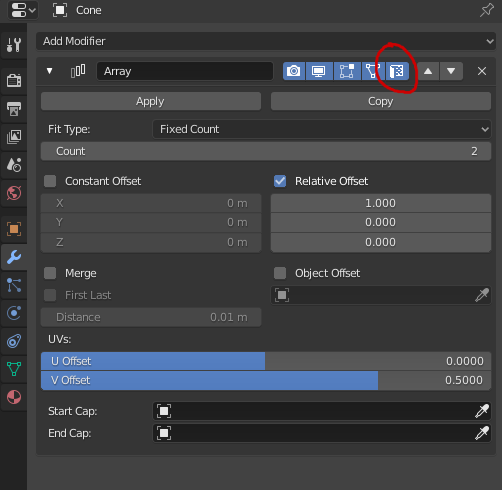Viewport: 502px width, 490px height.
Task: Click the Cone object icon in header
Action: (x=60, y=10)
